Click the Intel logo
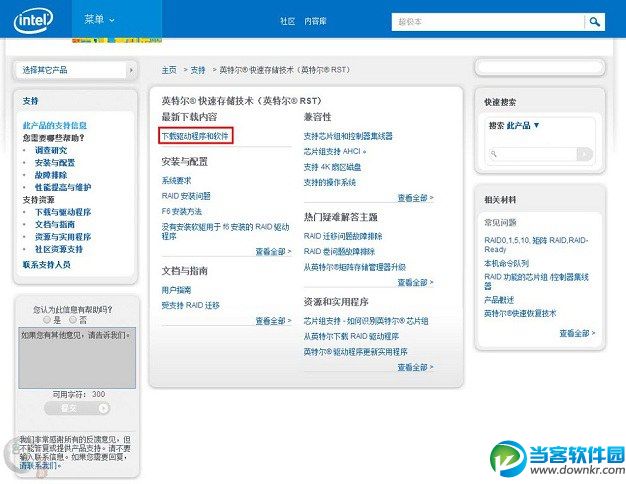Viewport: 626px width, 484px height. click(34, 20)
